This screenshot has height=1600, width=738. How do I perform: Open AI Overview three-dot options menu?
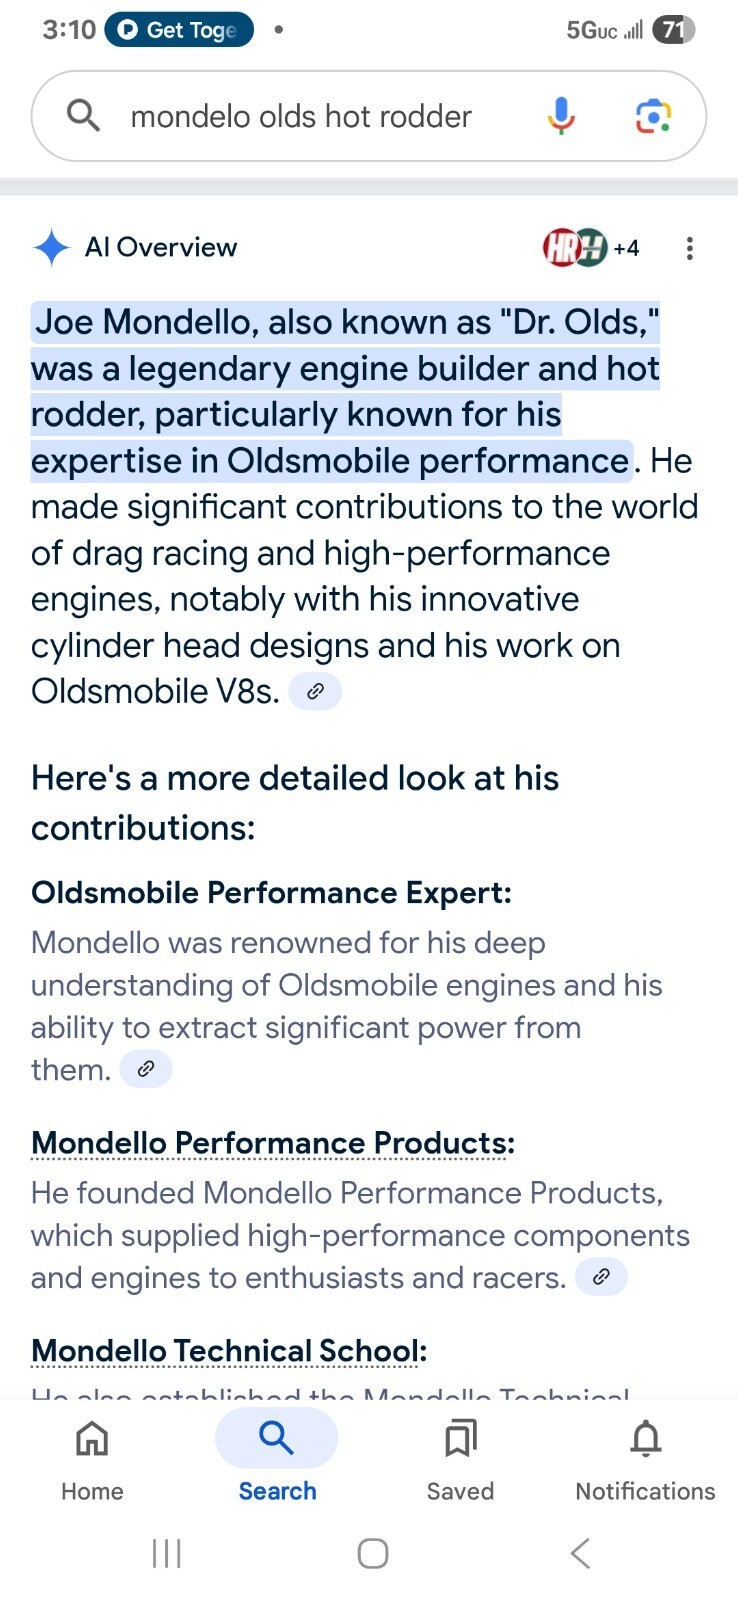[x=689, y=248]
